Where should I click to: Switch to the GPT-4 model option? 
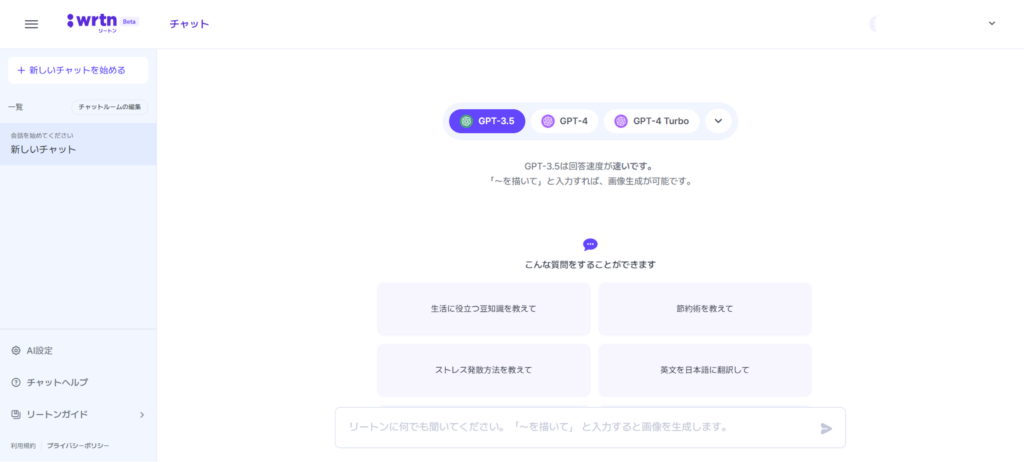[x=564, y=121]
